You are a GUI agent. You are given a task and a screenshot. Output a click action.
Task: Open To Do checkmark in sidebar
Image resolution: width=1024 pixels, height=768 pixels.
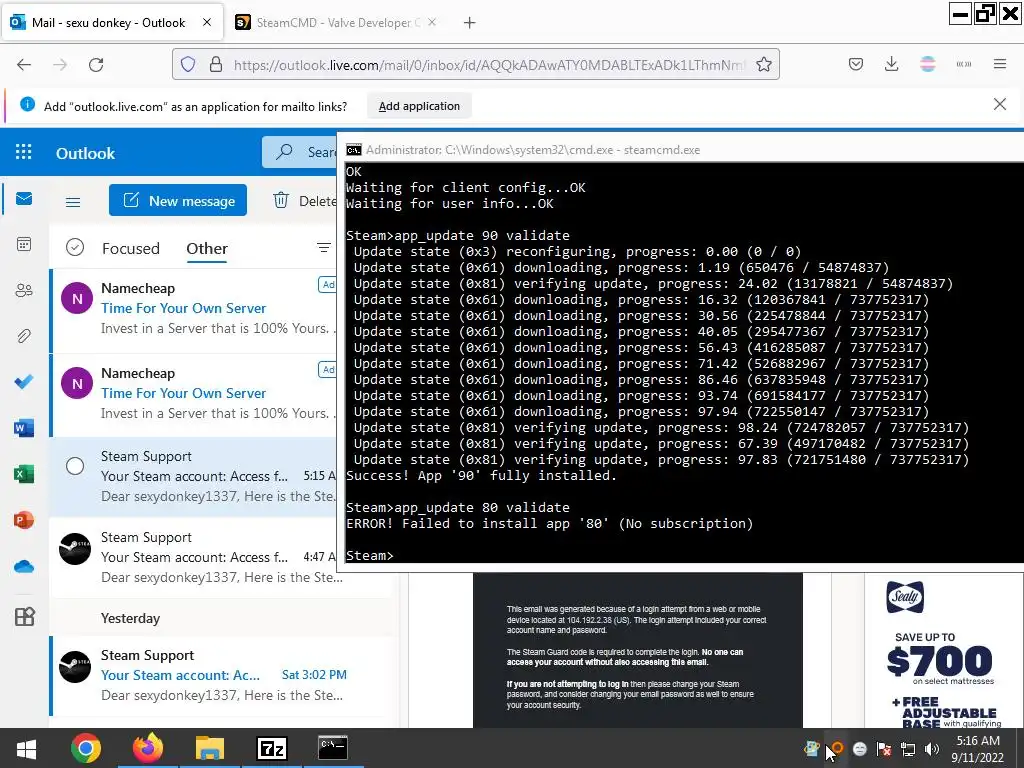tap(24, 381)
